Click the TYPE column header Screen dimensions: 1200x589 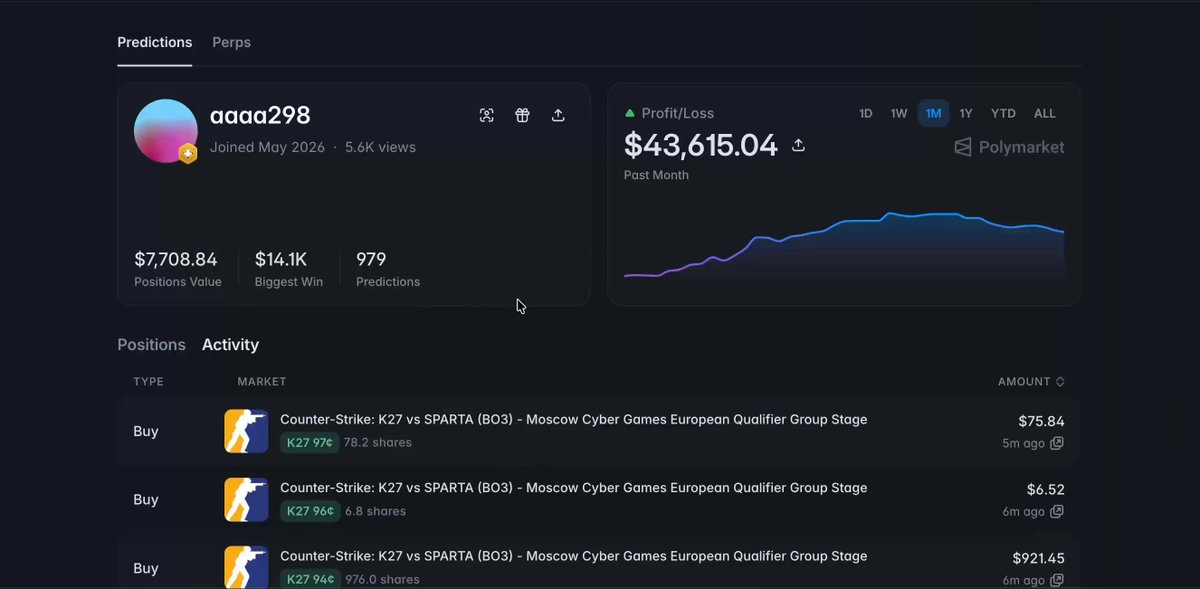[148, 382]
